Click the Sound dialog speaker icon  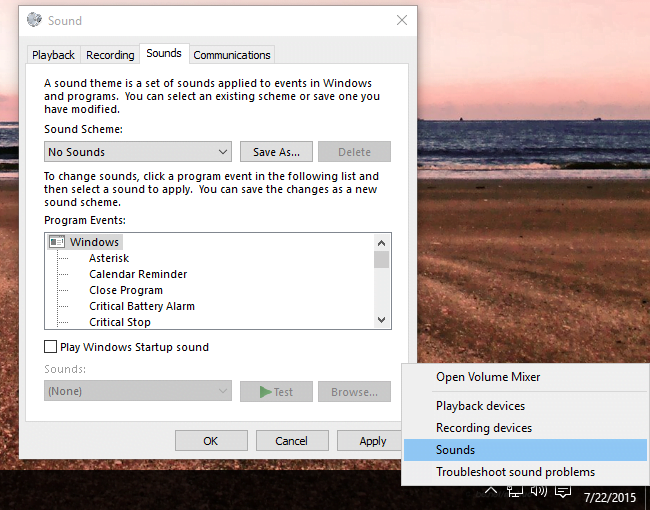pyautogui.click(x=34, y=19)
